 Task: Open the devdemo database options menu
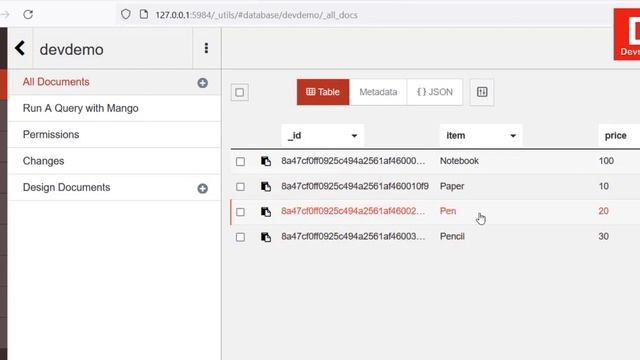tap(206, 48)
